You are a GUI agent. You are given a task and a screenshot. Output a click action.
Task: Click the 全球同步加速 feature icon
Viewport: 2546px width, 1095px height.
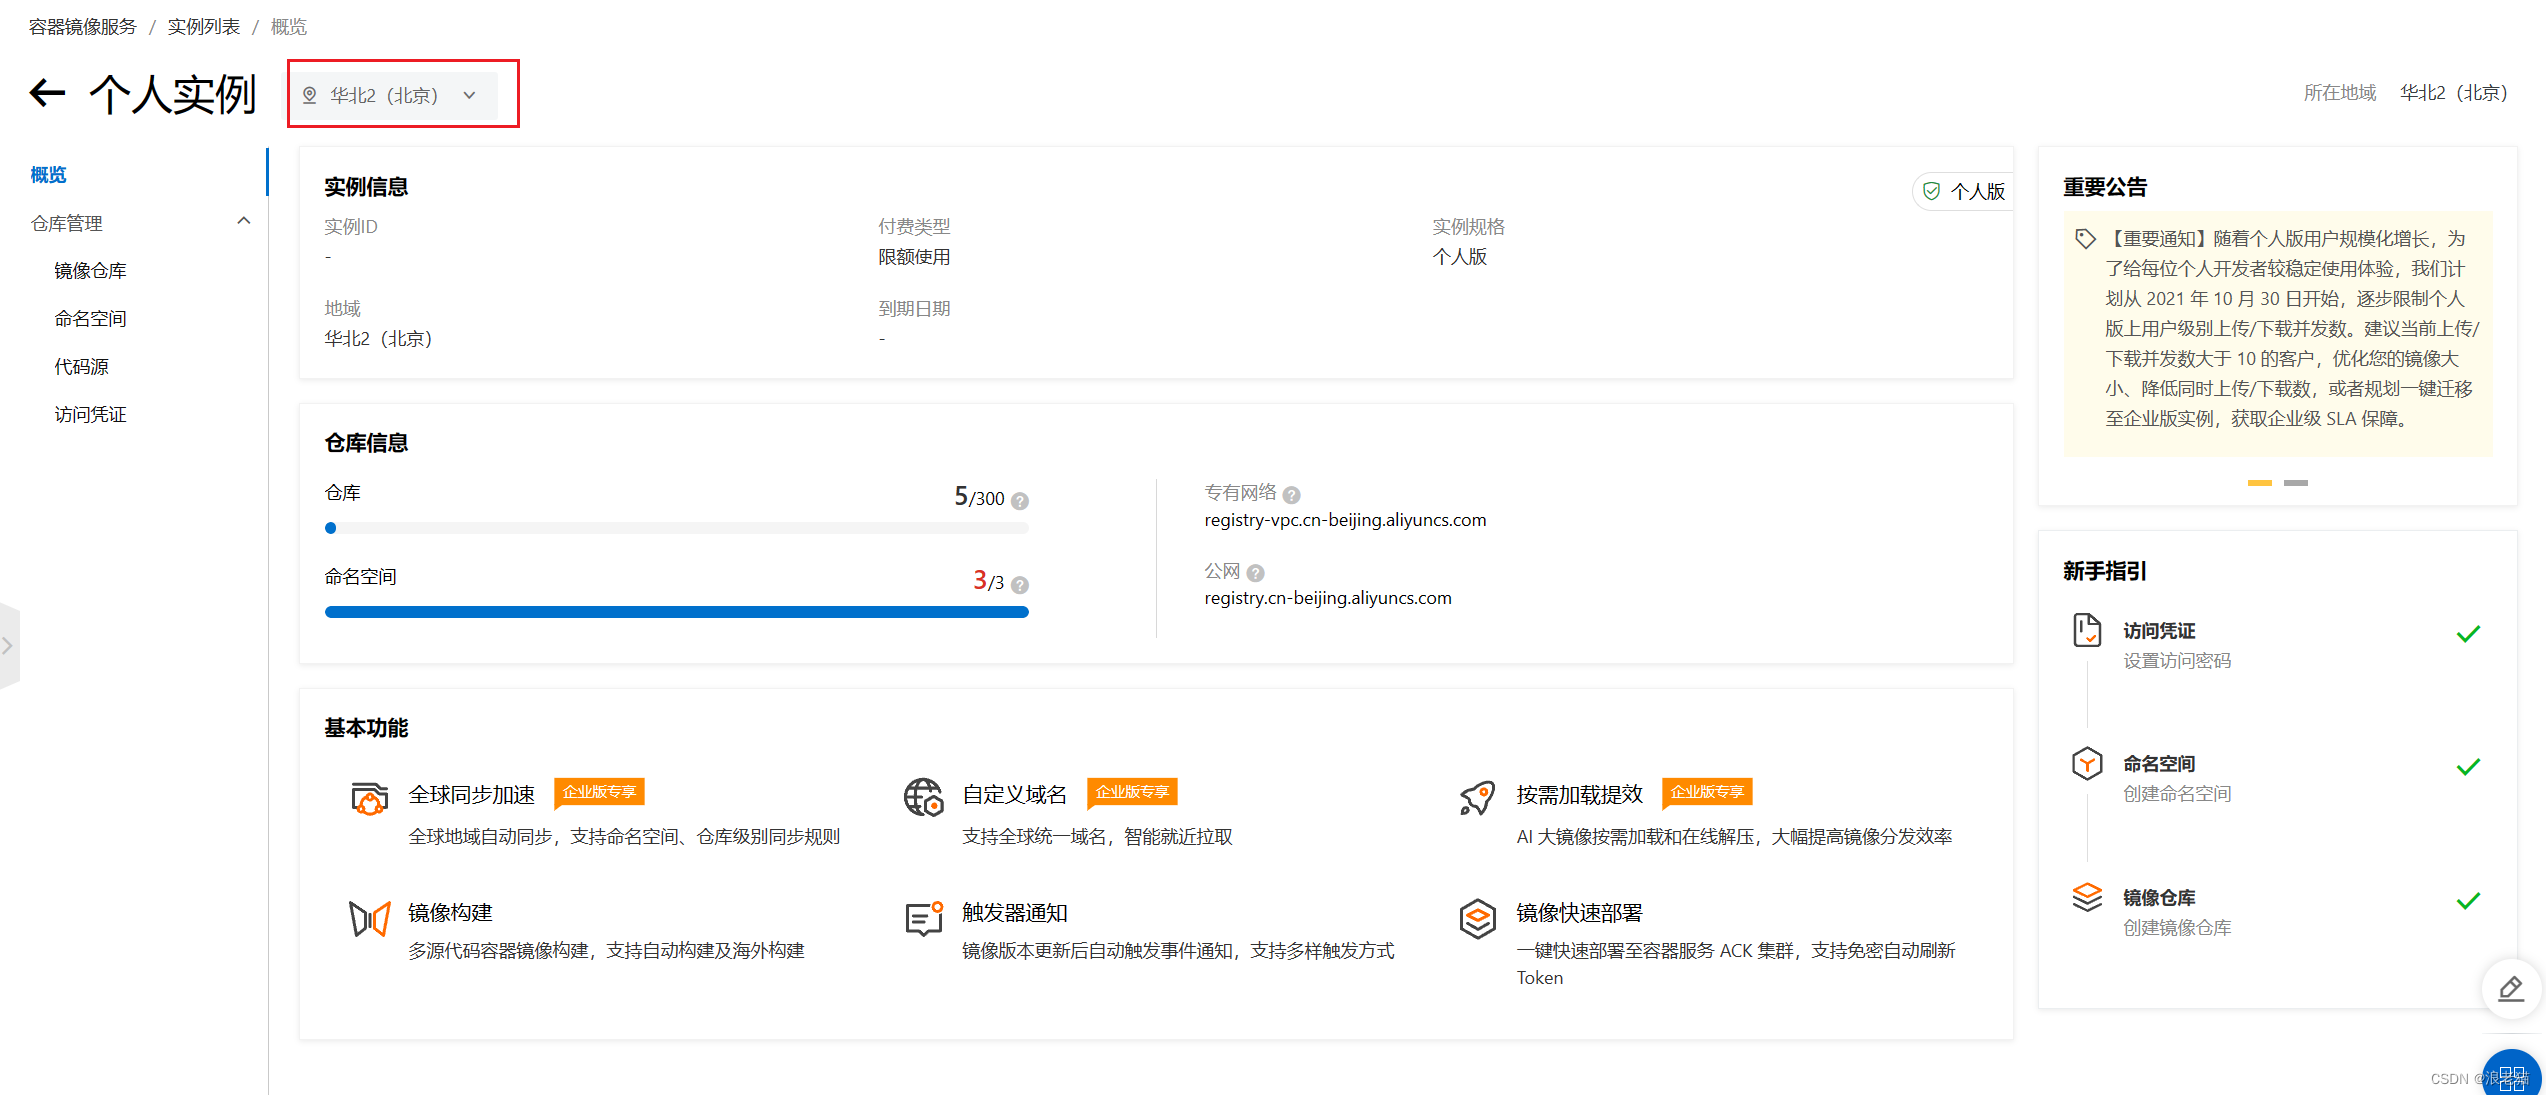[x=369, y=798]
